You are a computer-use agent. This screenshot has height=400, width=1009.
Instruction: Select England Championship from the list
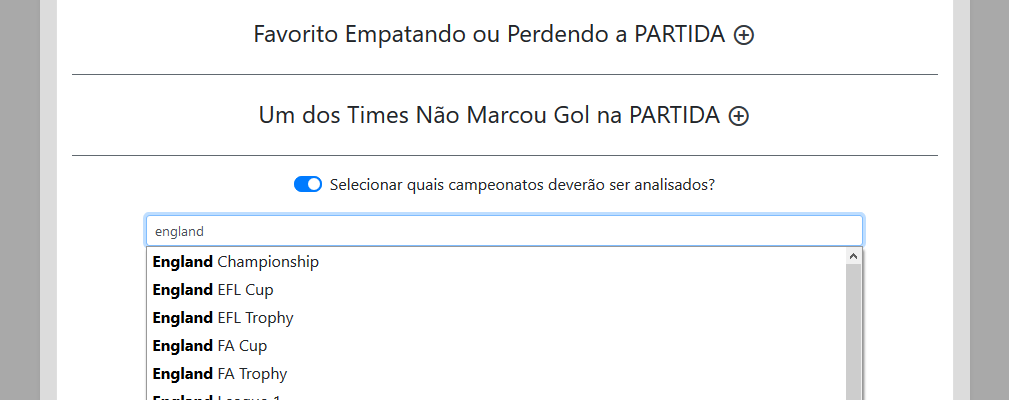coord(236,262)
